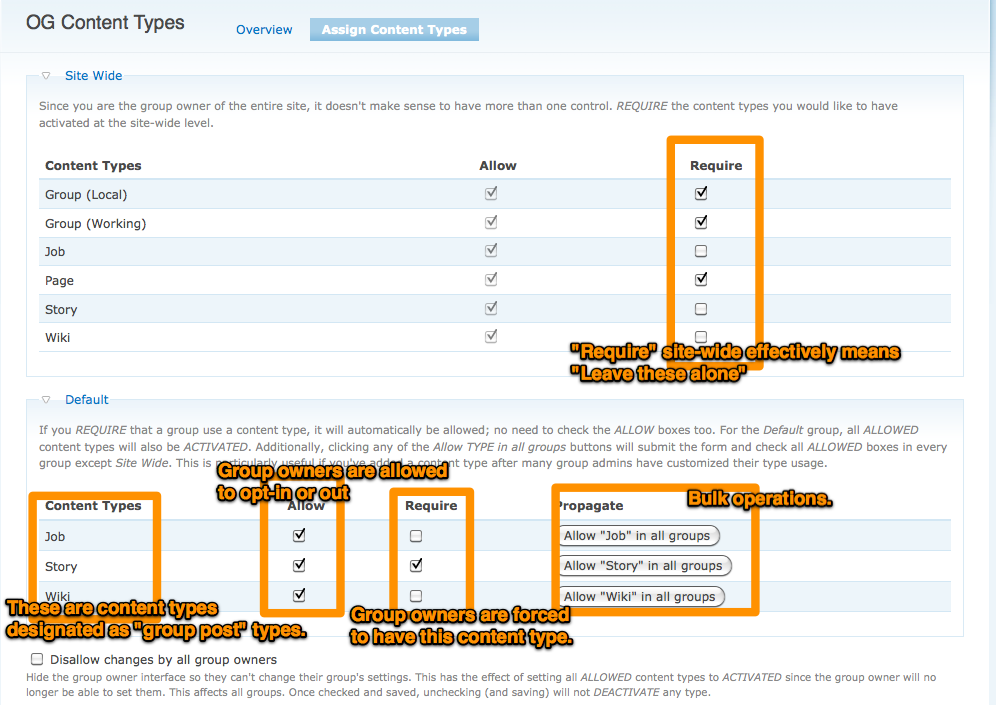Click disabled Allow checkbox for Page
The height and width of the screenshot is (705, 996).
pos(491,279)
